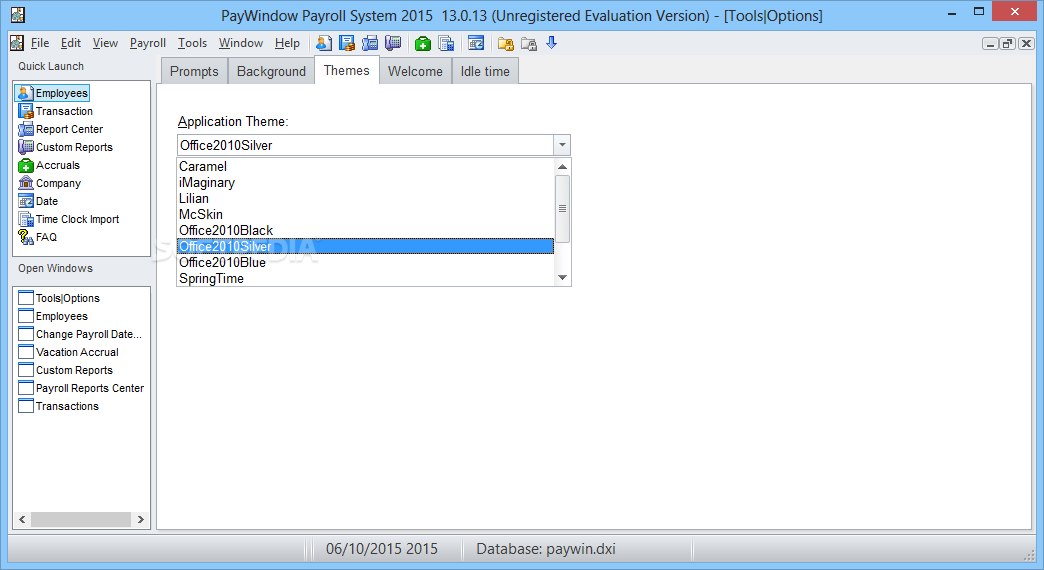1044x570 pixels.
Task: Open FAQ from Quick Launch
Action: tap(37, 237)
